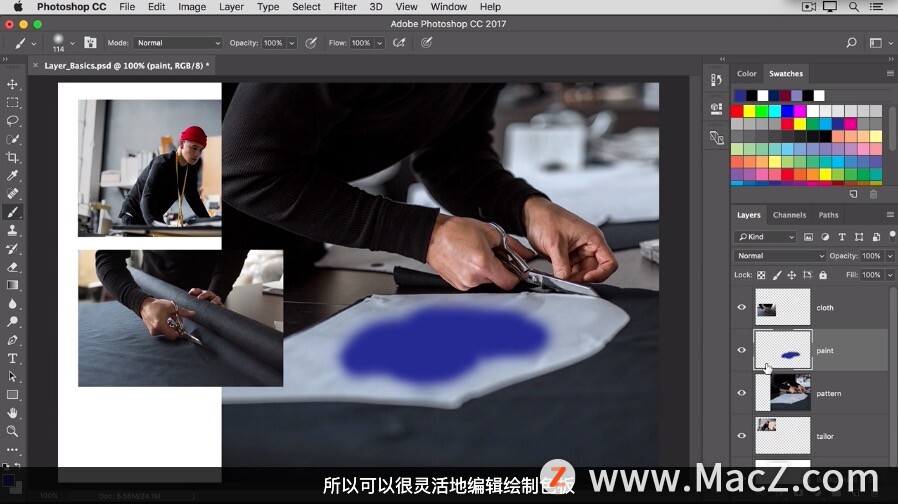Viewport: 898px width, 504px height.
Task: Toggle lock image pixels
Action: [777, 275]
